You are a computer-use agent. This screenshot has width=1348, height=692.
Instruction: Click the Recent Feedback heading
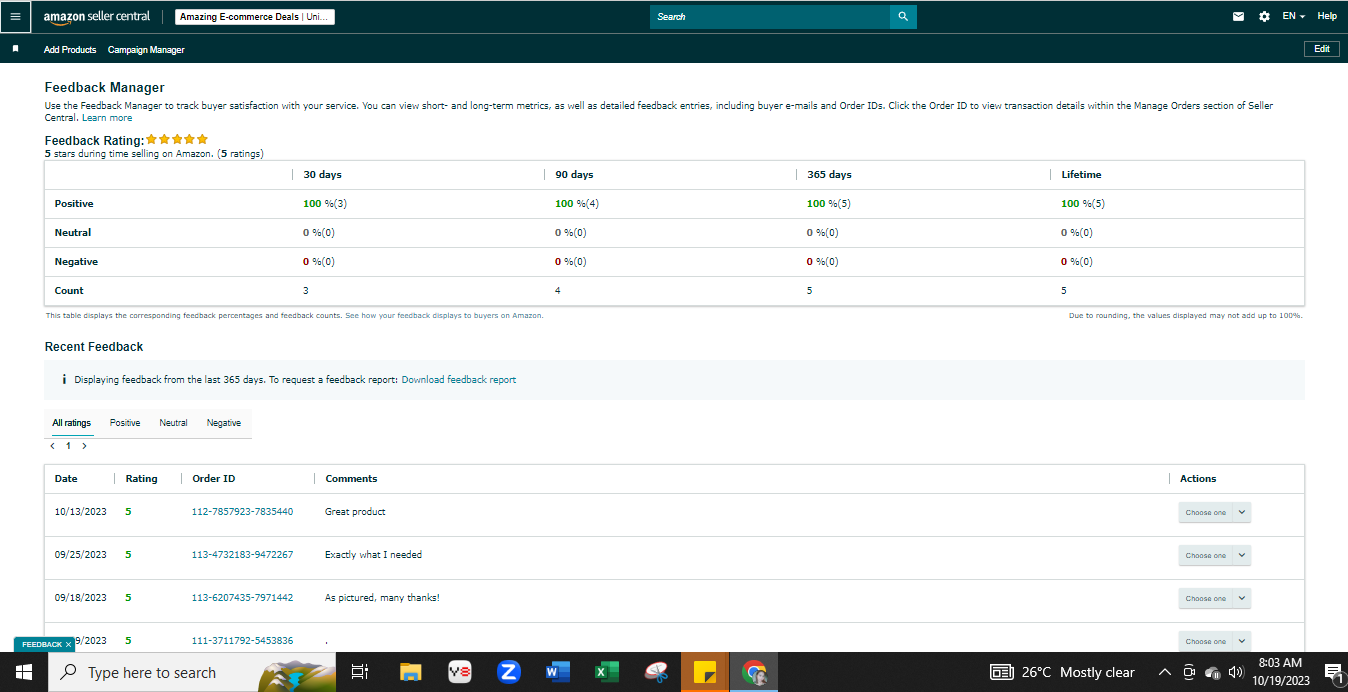[x=94, y=347]
